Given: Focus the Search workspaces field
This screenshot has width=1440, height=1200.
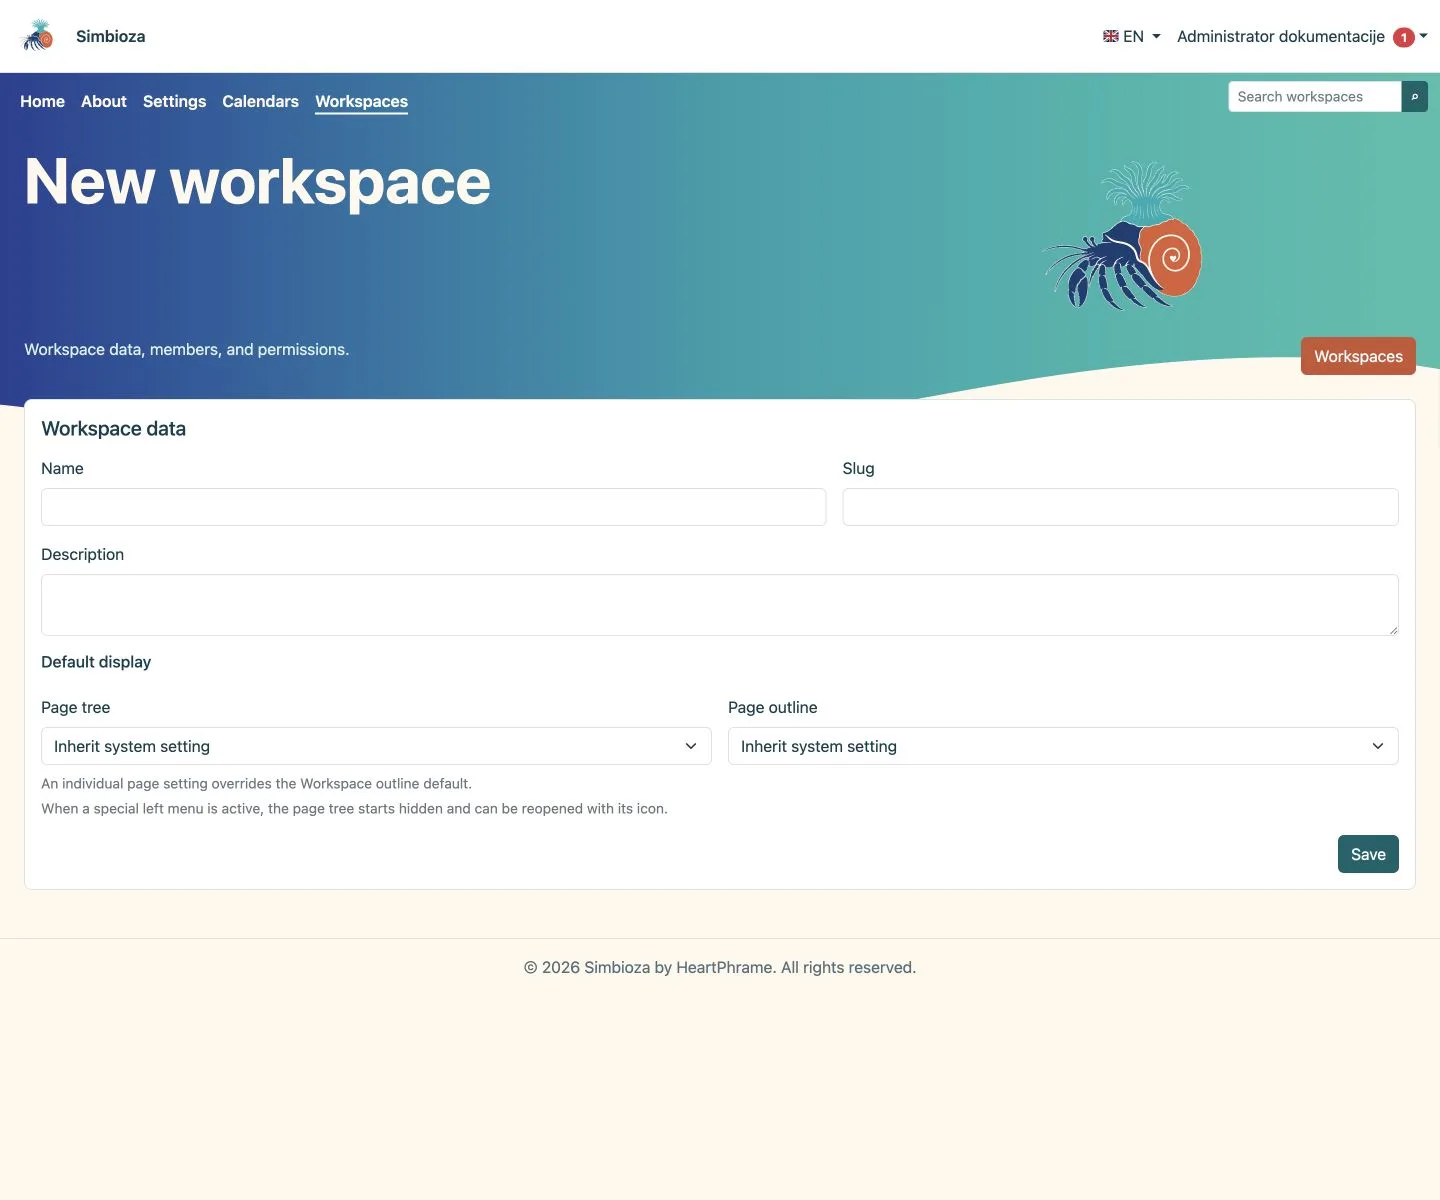Looking at the screenshot, I should (1315, 97).
